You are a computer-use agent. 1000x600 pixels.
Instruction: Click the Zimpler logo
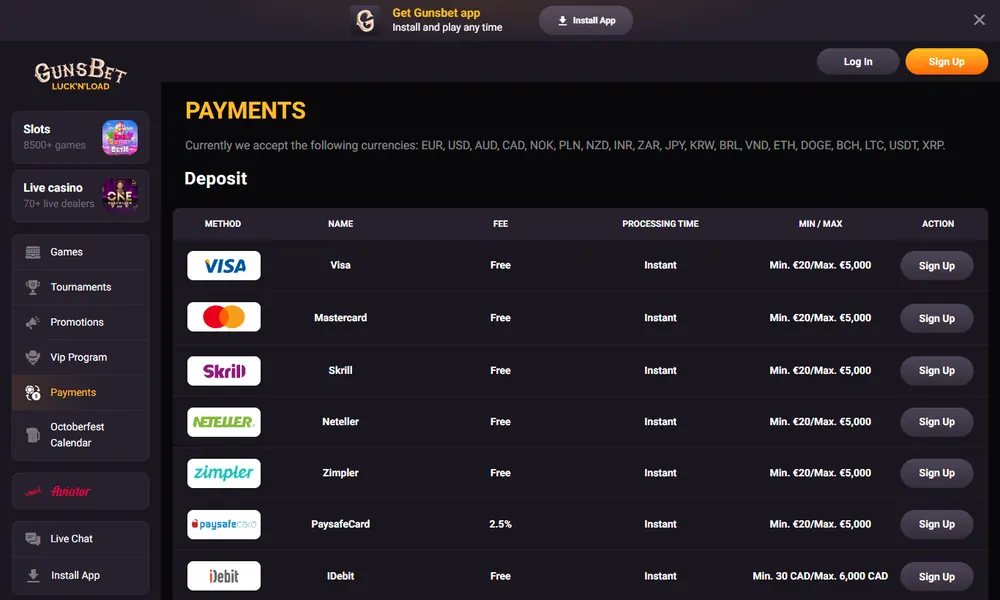(224, 473)
